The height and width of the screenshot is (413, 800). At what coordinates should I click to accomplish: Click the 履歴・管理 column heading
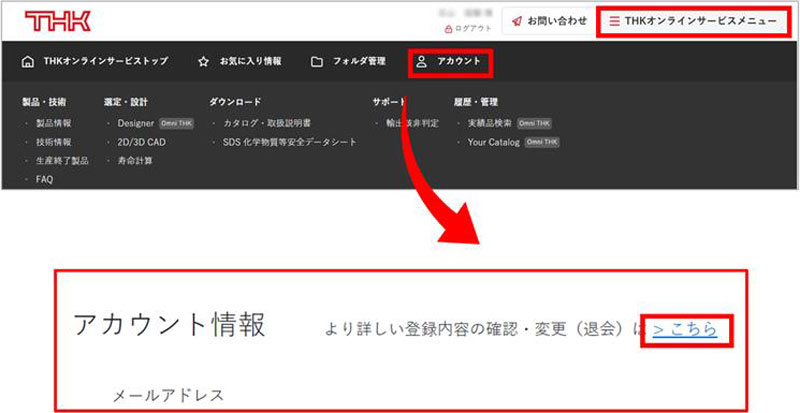click(476, 102)
